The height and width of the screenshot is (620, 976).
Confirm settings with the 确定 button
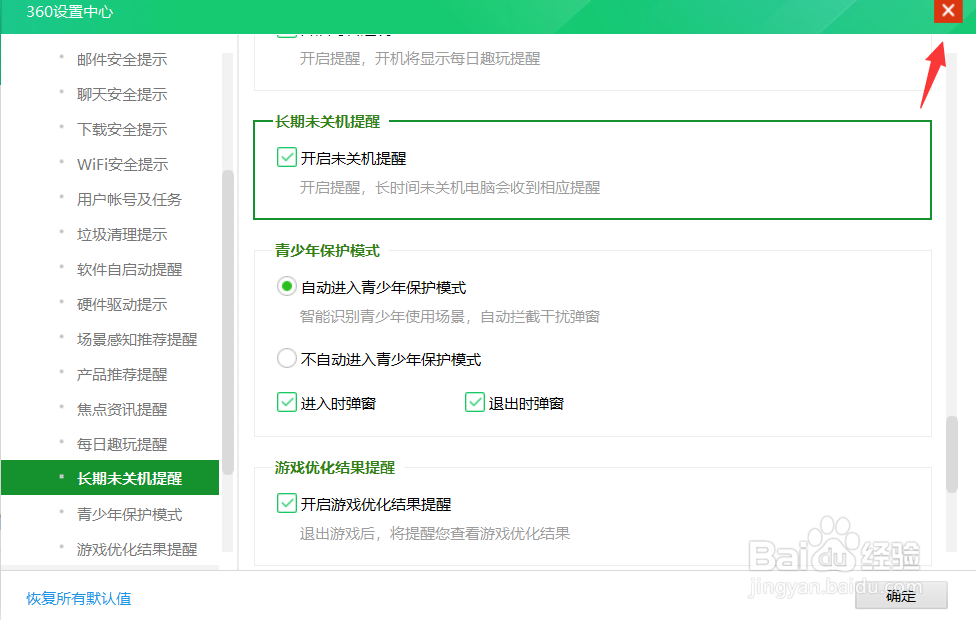[x=899, y=596]
